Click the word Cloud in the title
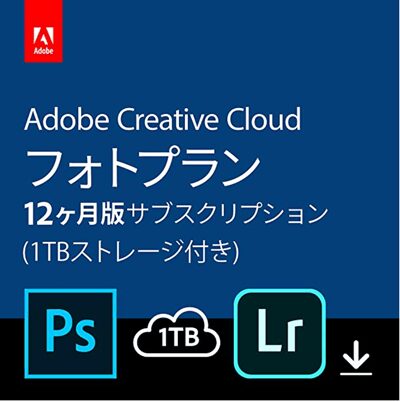Image resolution: width=400 pixels, height=402 pixels. pos(264,119)
